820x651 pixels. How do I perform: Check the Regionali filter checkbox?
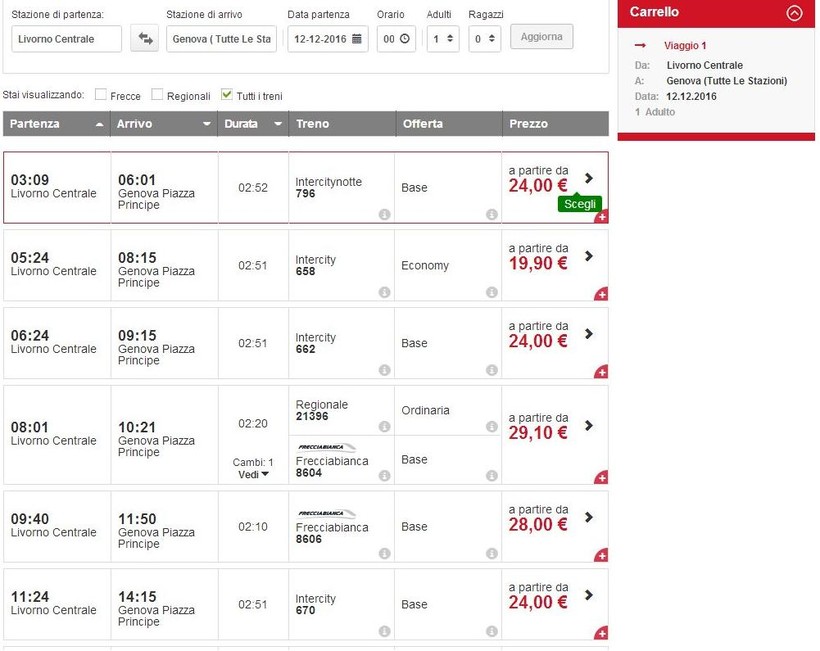(158, 95)
